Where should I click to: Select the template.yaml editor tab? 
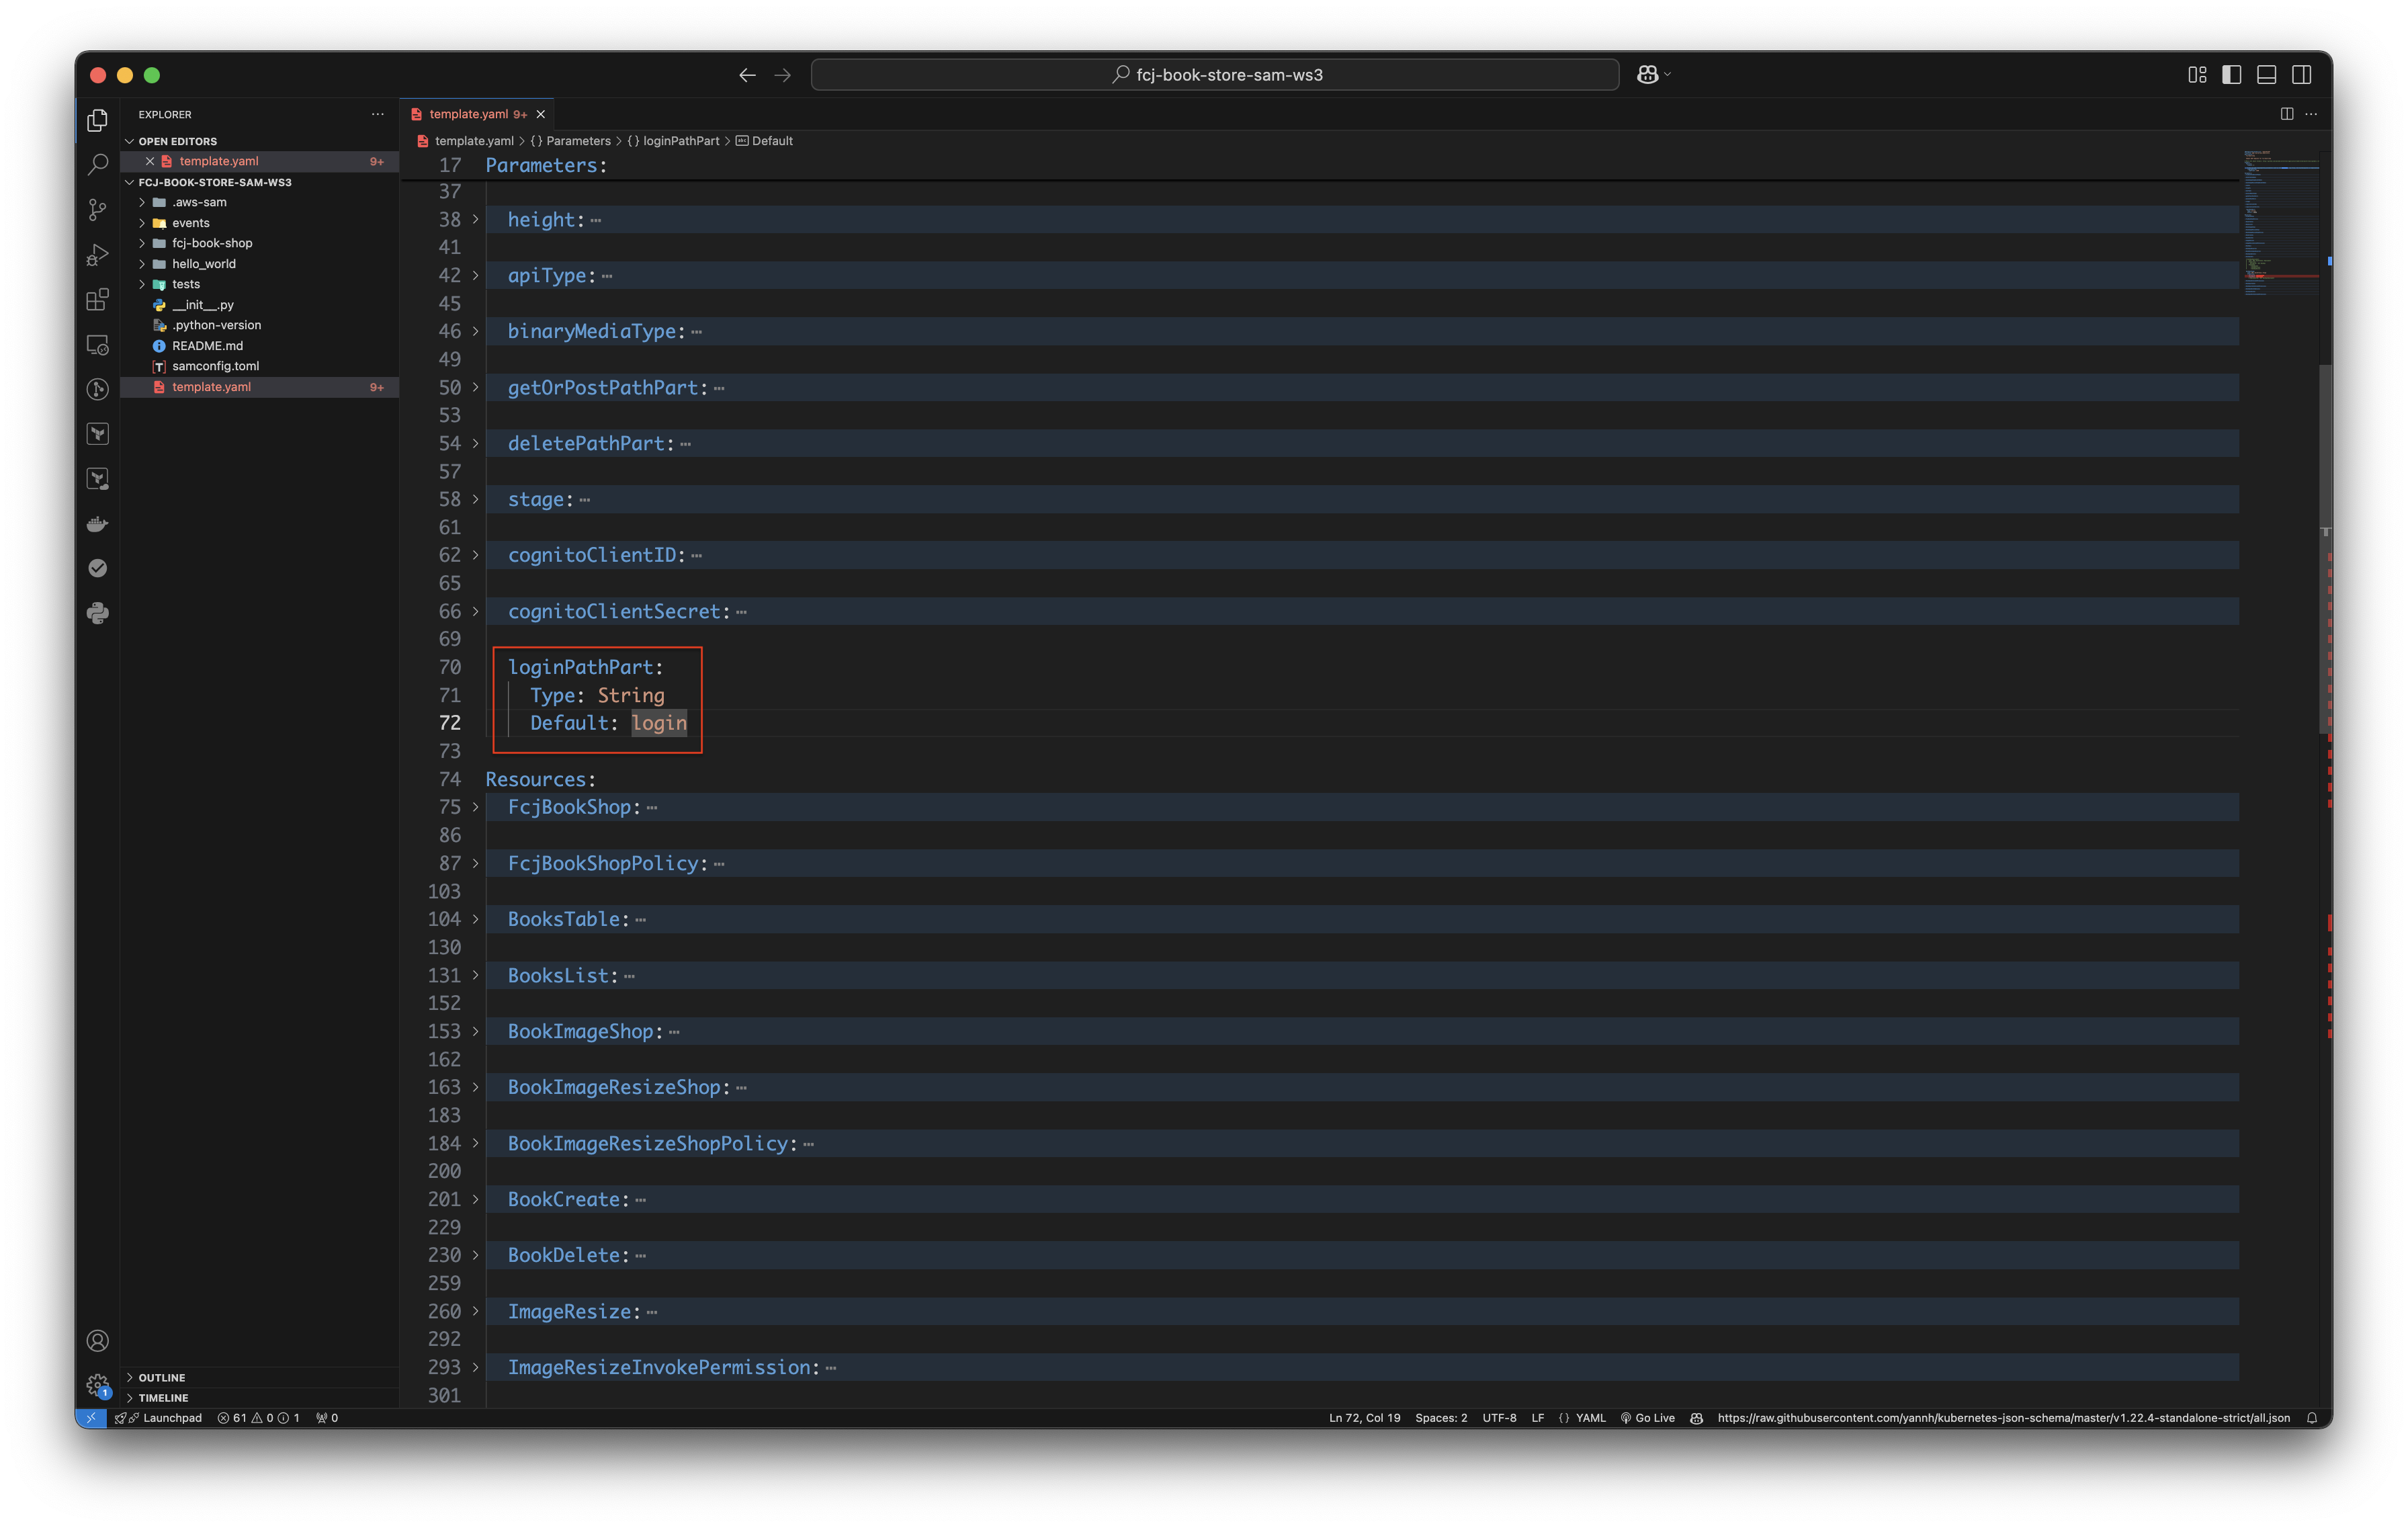pyautogui.click(x=469, y=114)
